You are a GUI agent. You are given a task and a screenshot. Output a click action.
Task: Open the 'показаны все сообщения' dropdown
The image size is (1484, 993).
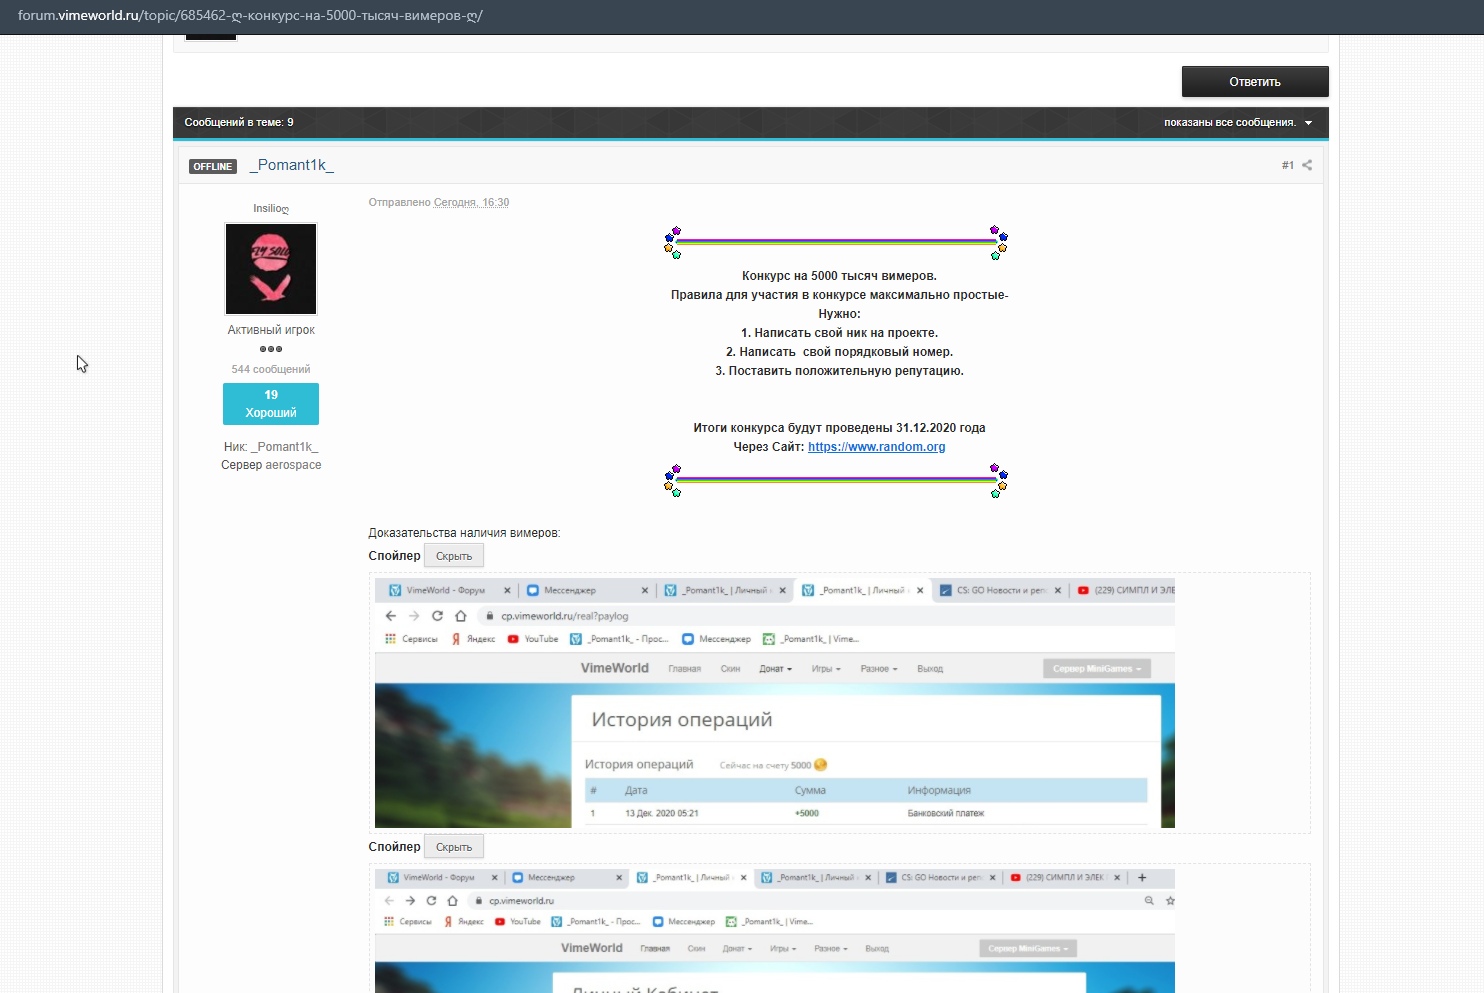pyautogui.click(x=1238, y=123)
